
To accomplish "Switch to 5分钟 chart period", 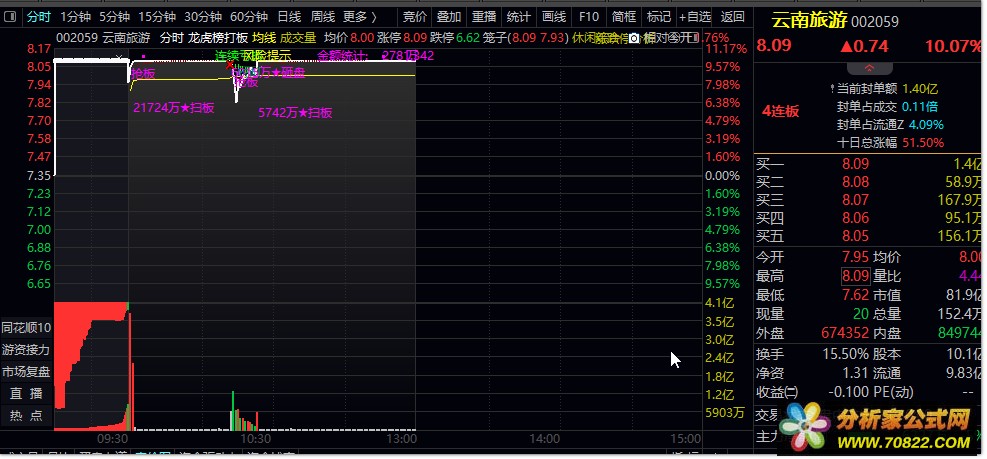I will click(115, 17).
